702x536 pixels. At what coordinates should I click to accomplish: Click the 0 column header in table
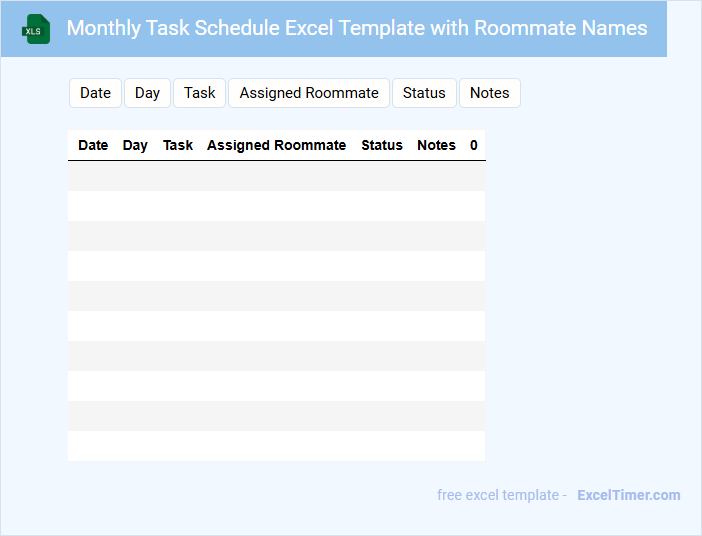click(473, 145)
